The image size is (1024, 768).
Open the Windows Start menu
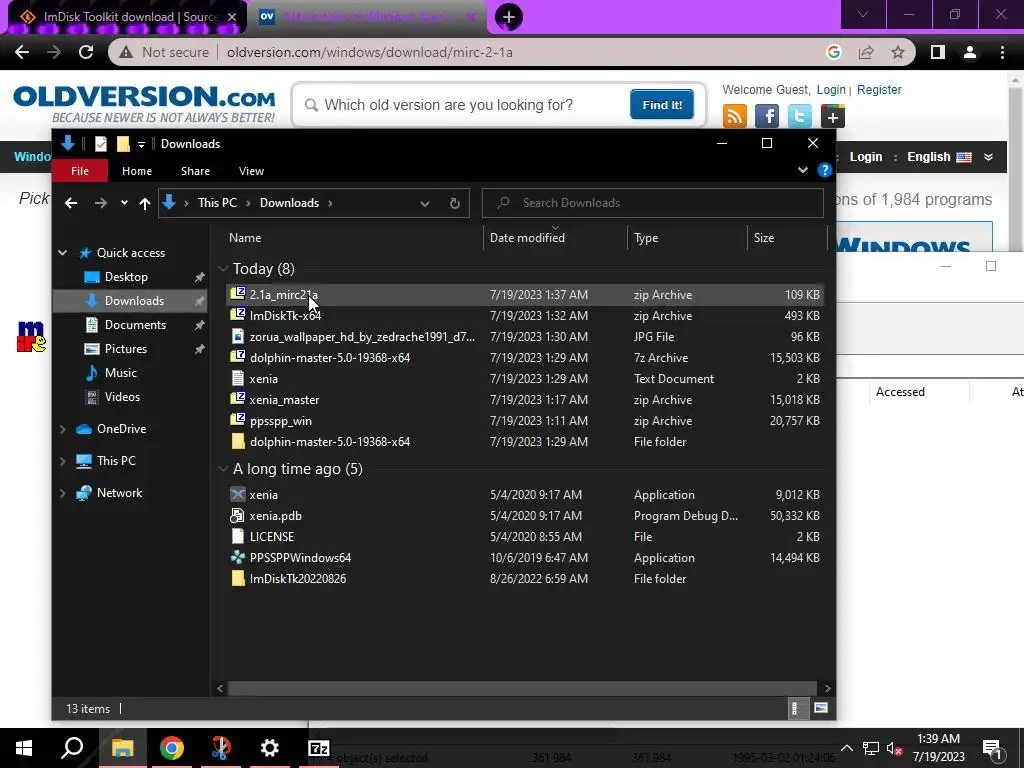24,748
